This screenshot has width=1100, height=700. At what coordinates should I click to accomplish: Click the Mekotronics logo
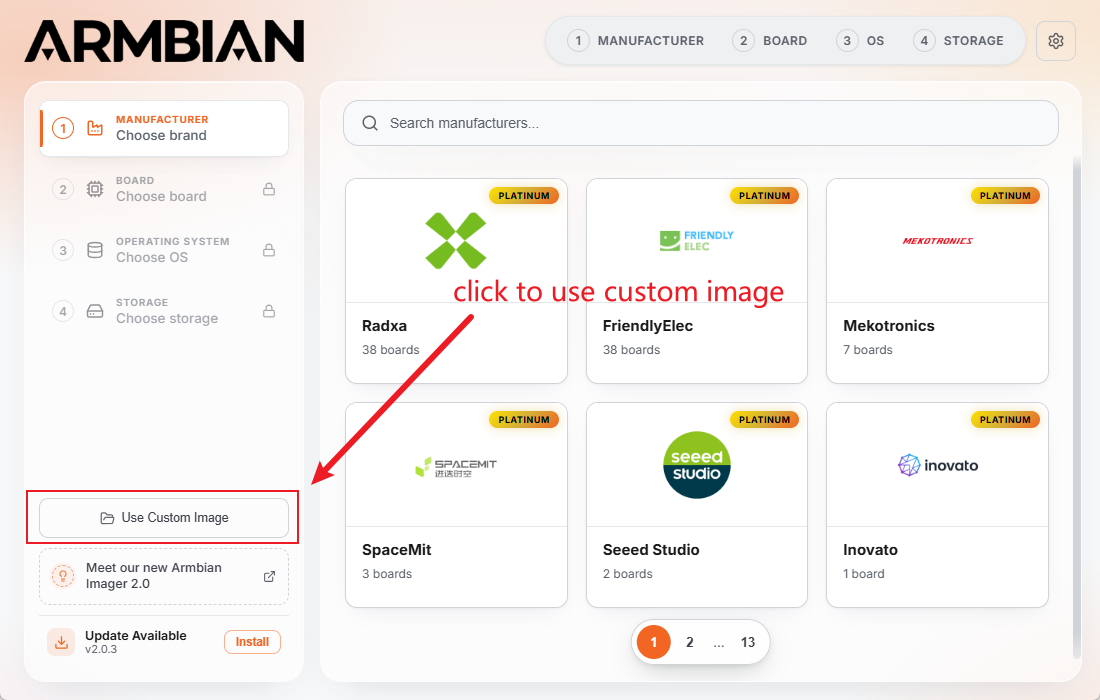pos(937,241)
